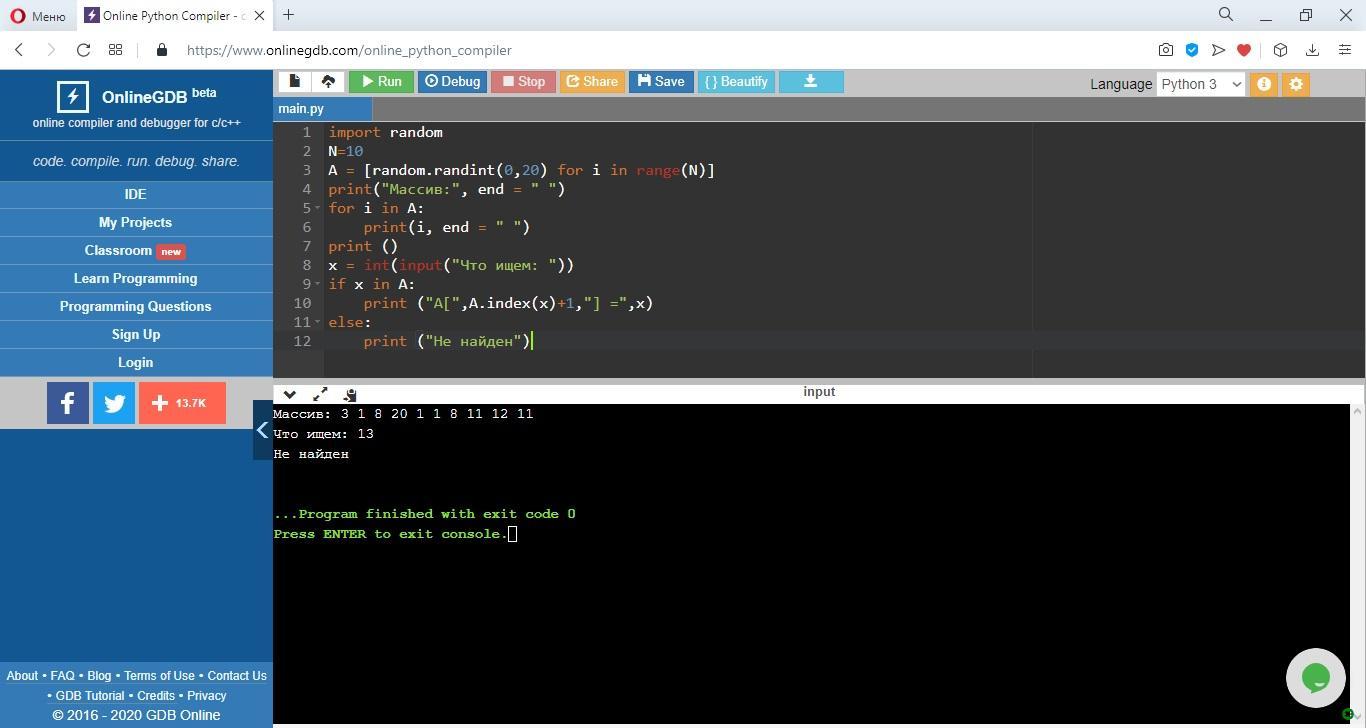The width and height of the screenshot is (1366, 728).
Task: Stop the running program
Action: click(x=523, y=82)
